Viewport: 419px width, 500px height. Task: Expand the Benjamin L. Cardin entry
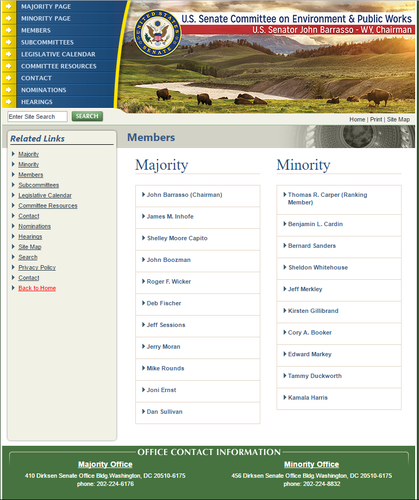point(339,225)
